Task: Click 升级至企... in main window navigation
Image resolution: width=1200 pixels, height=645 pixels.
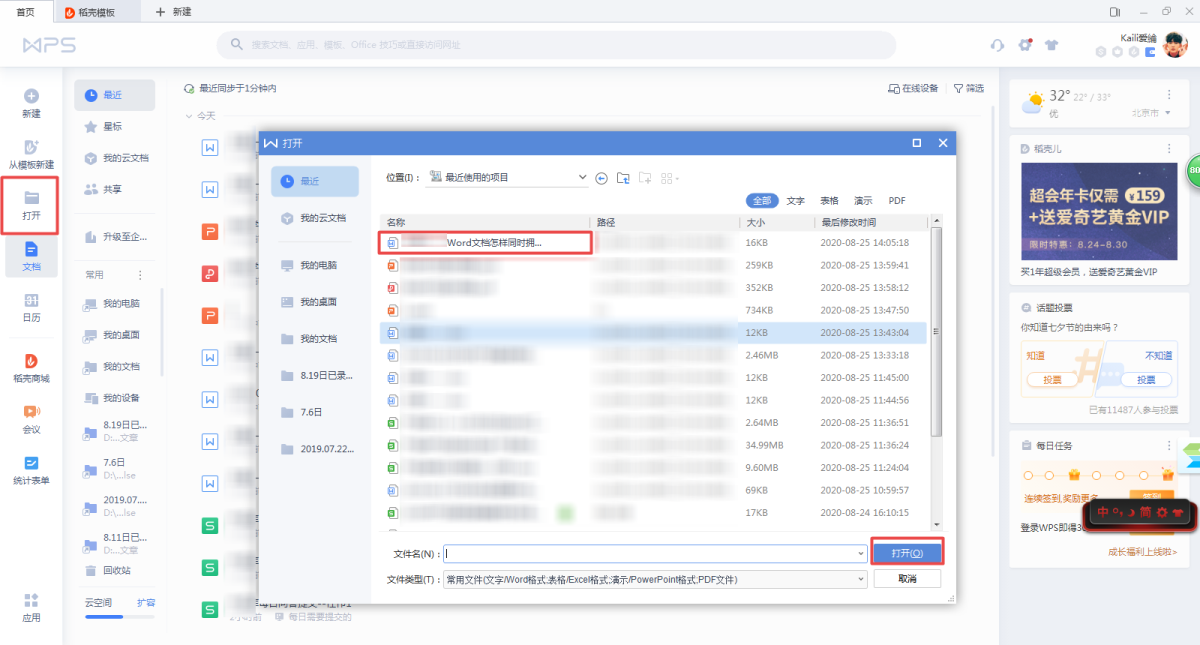Action: 115,237
